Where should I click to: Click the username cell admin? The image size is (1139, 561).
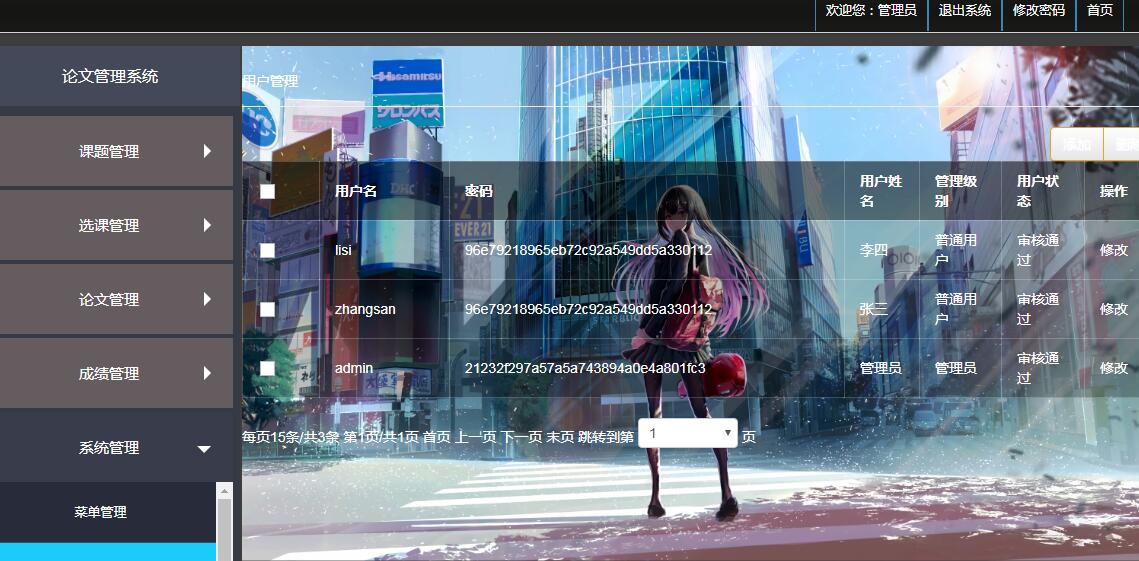pos(354,368)
